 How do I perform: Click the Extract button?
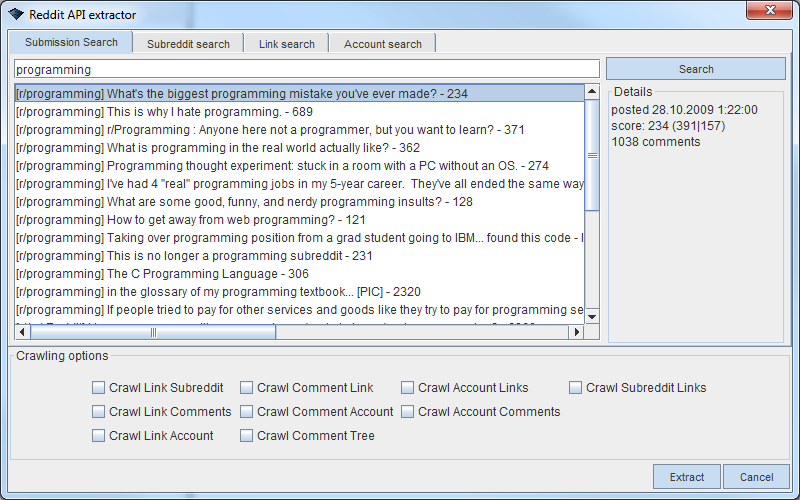point(686,477)
